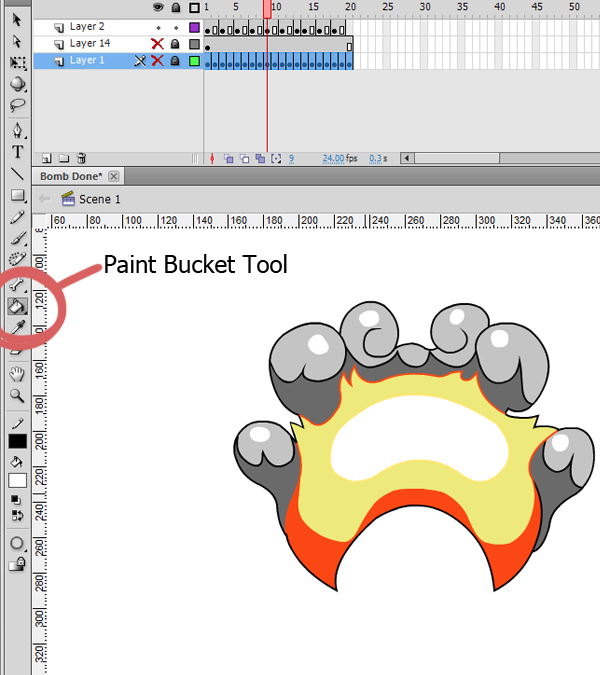Select the Eyedropper tool
The image size is (600, 675).
click(17, 328)
